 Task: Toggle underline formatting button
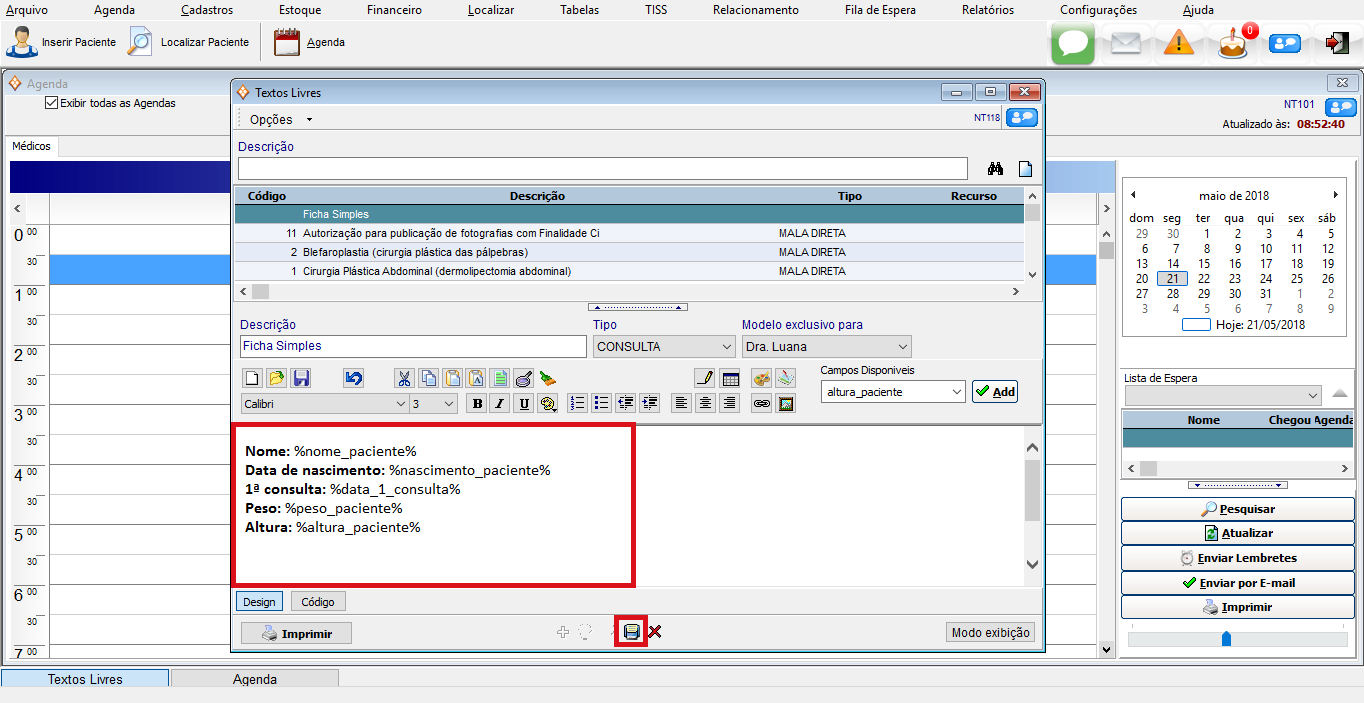523,404
